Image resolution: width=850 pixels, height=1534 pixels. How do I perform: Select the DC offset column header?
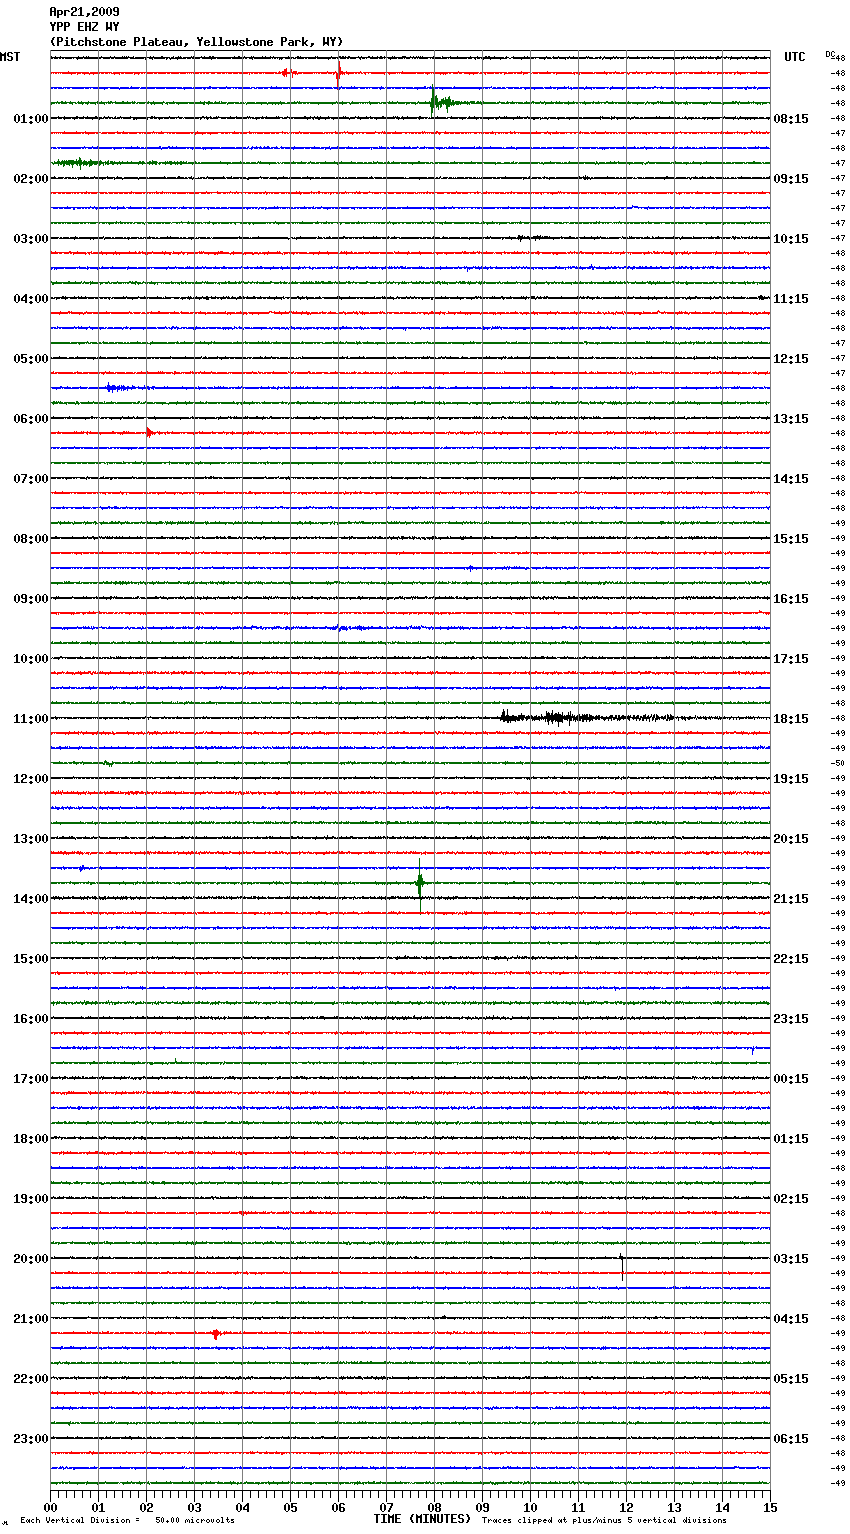click(830, 54)
